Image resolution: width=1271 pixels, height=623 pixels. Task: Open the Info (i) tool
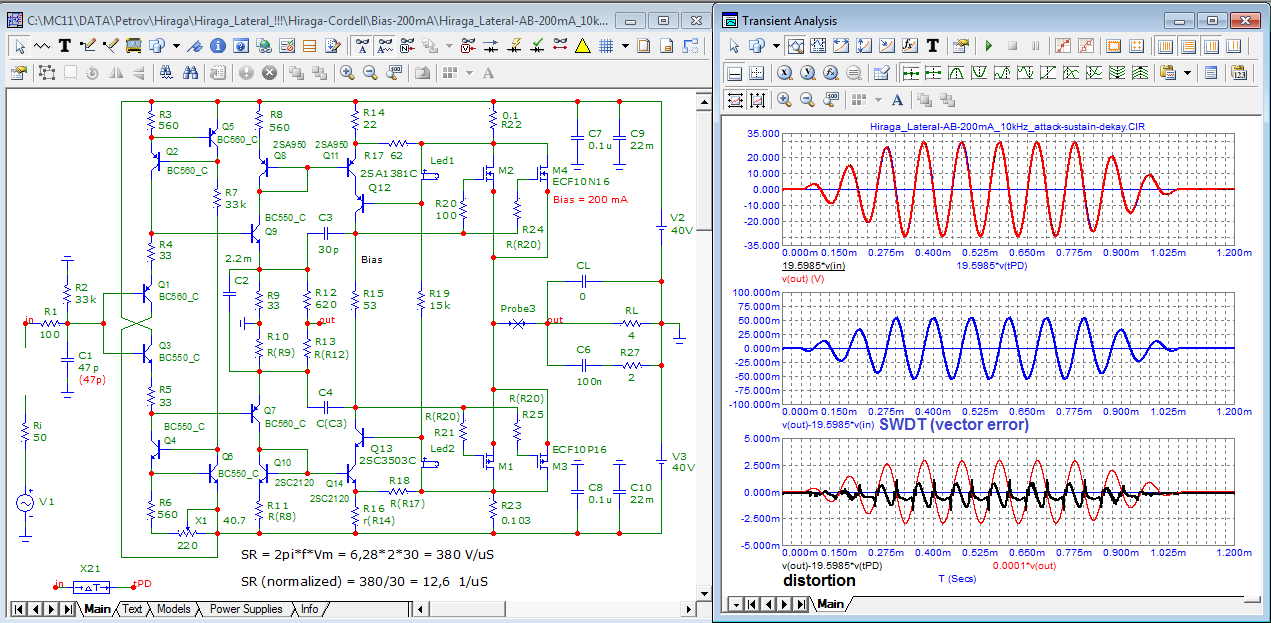click(217, 45)
